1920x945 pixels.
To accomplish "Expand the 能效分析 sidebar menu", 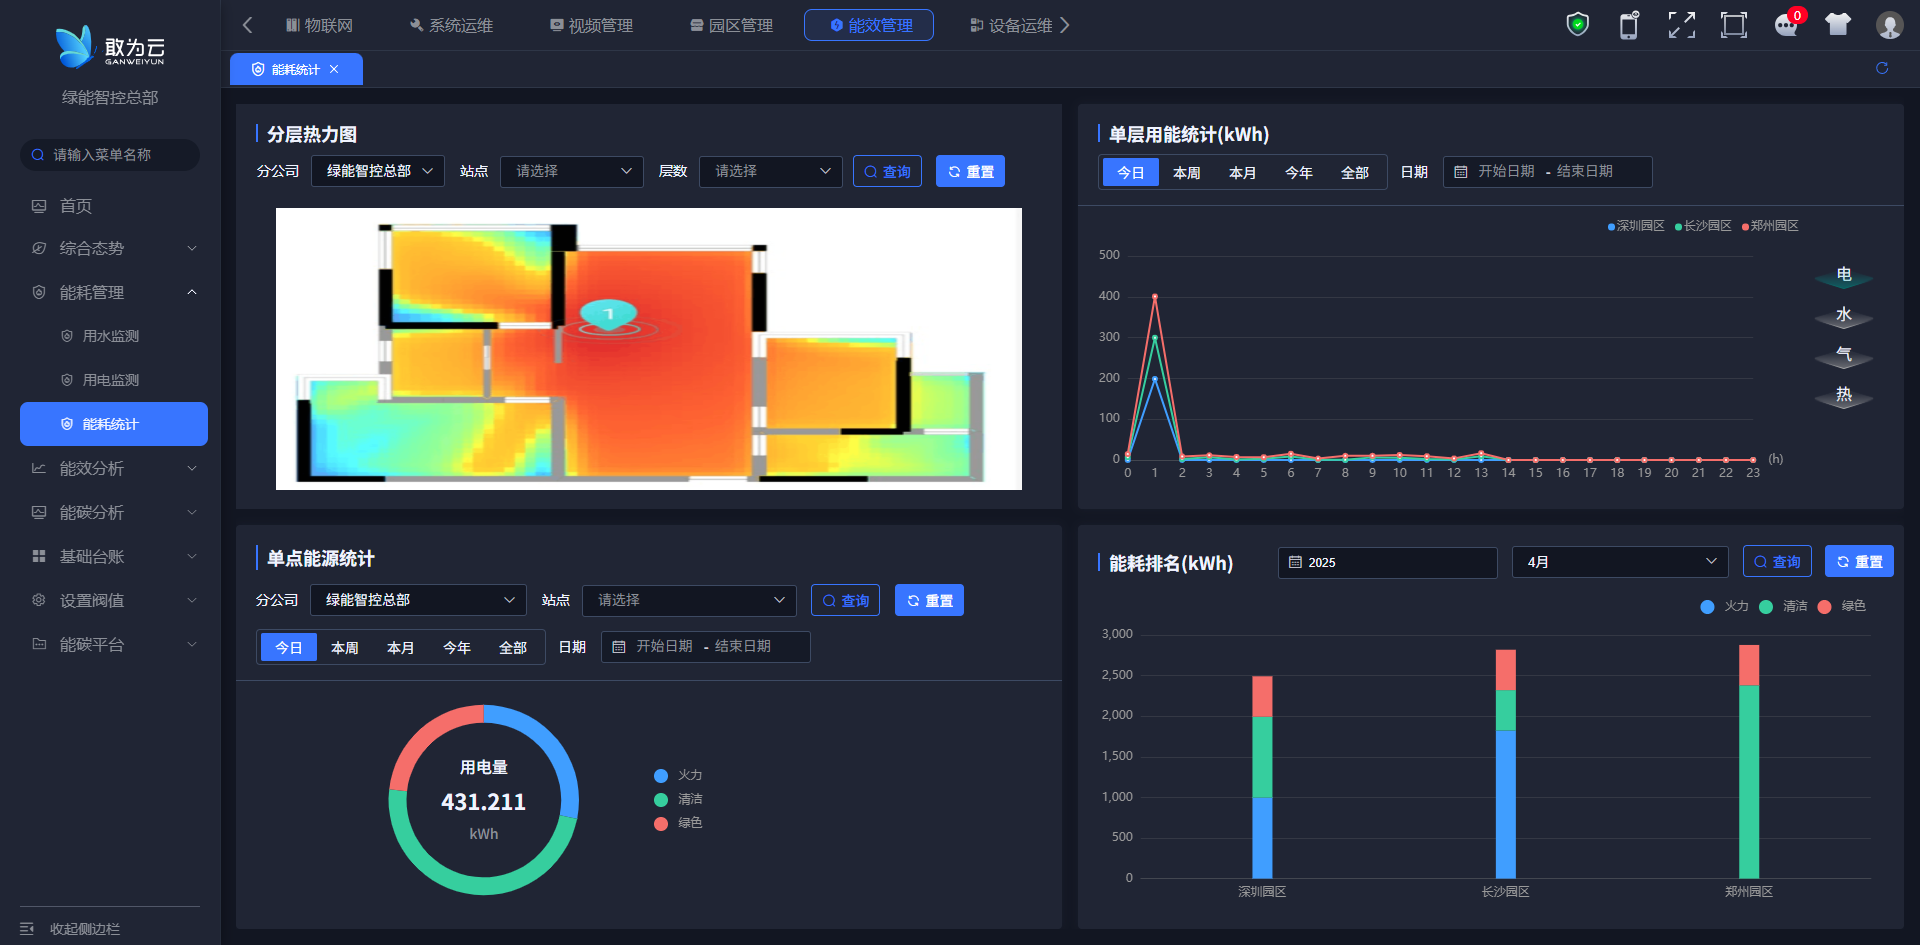I will point(114,468).
